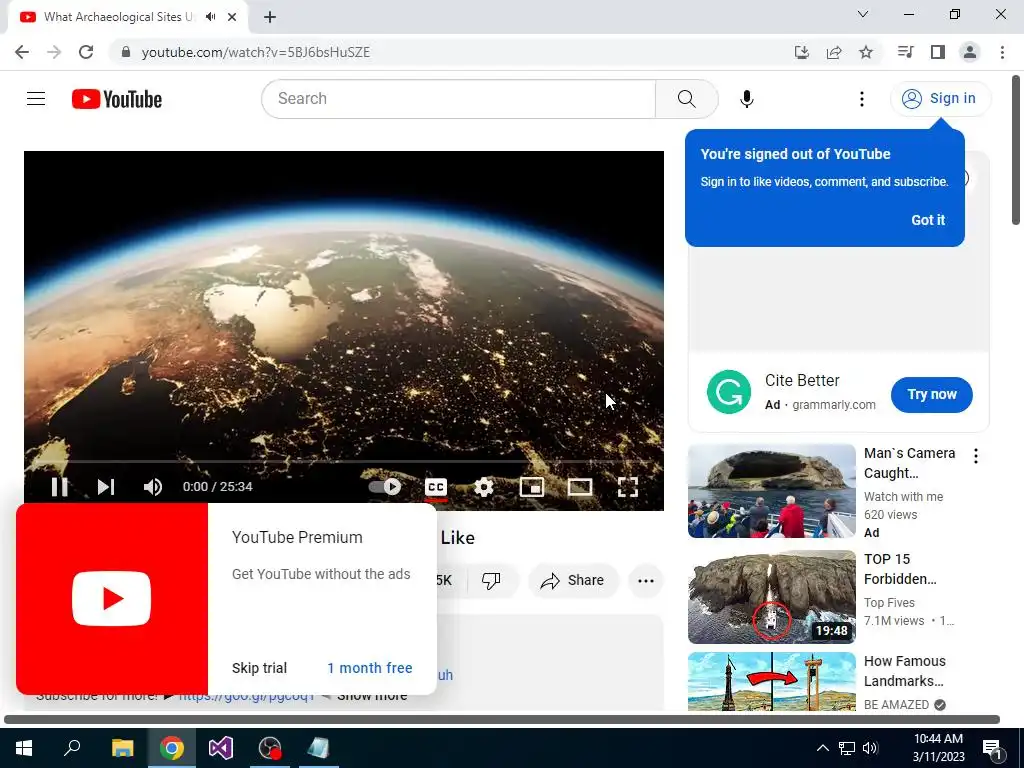The height and width of the screenshot is (768, 1024).
Task: Open a new Chrome tab
Action: [270, 17]
